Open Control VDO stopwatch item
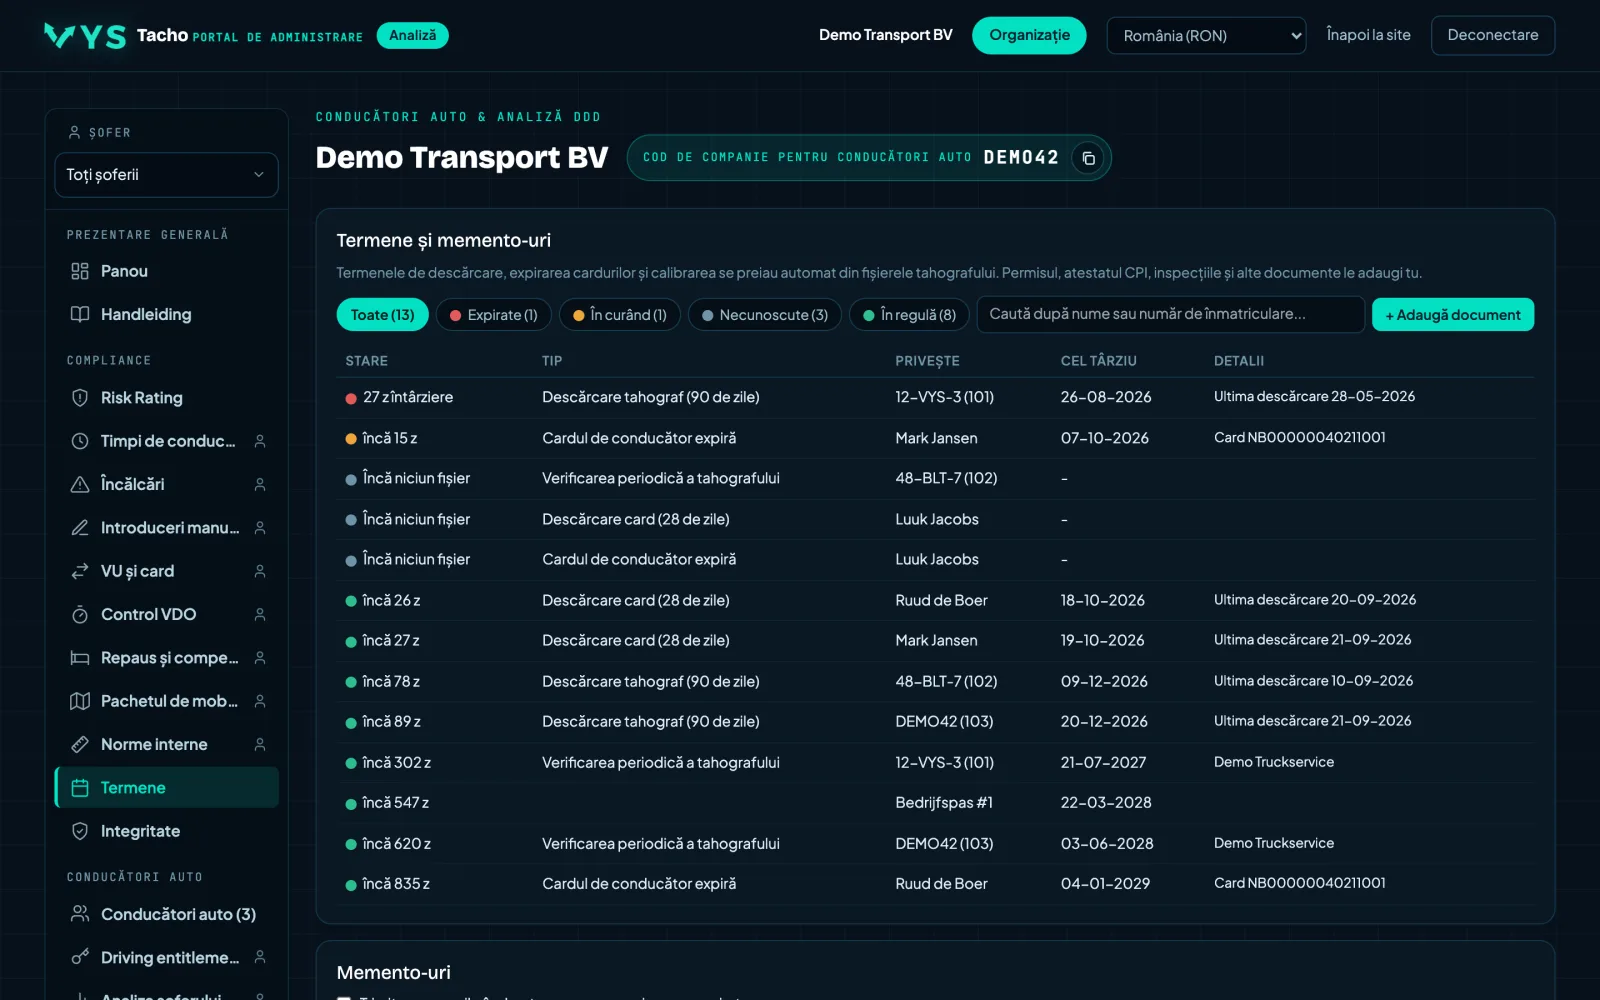 166,614
